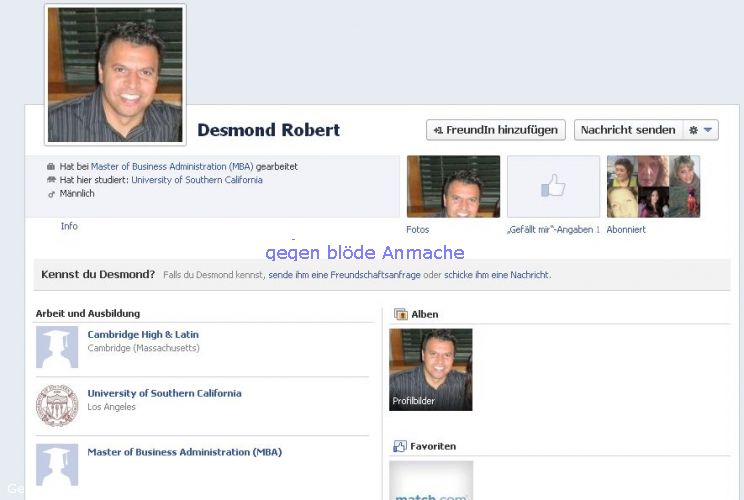Click the FreundIn hinzufügen button
The width and height of the screenshot is (744, 500).
pos(496,130)
